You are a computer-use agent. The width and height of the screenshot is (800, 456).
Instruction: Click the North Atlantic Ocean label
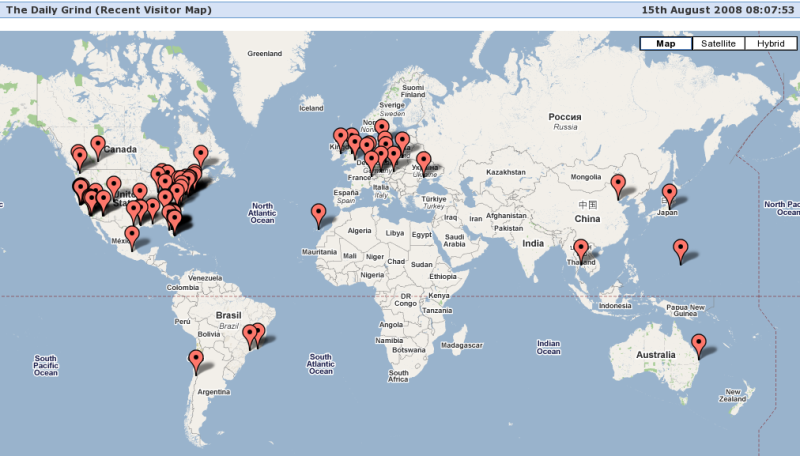[262, 213]
